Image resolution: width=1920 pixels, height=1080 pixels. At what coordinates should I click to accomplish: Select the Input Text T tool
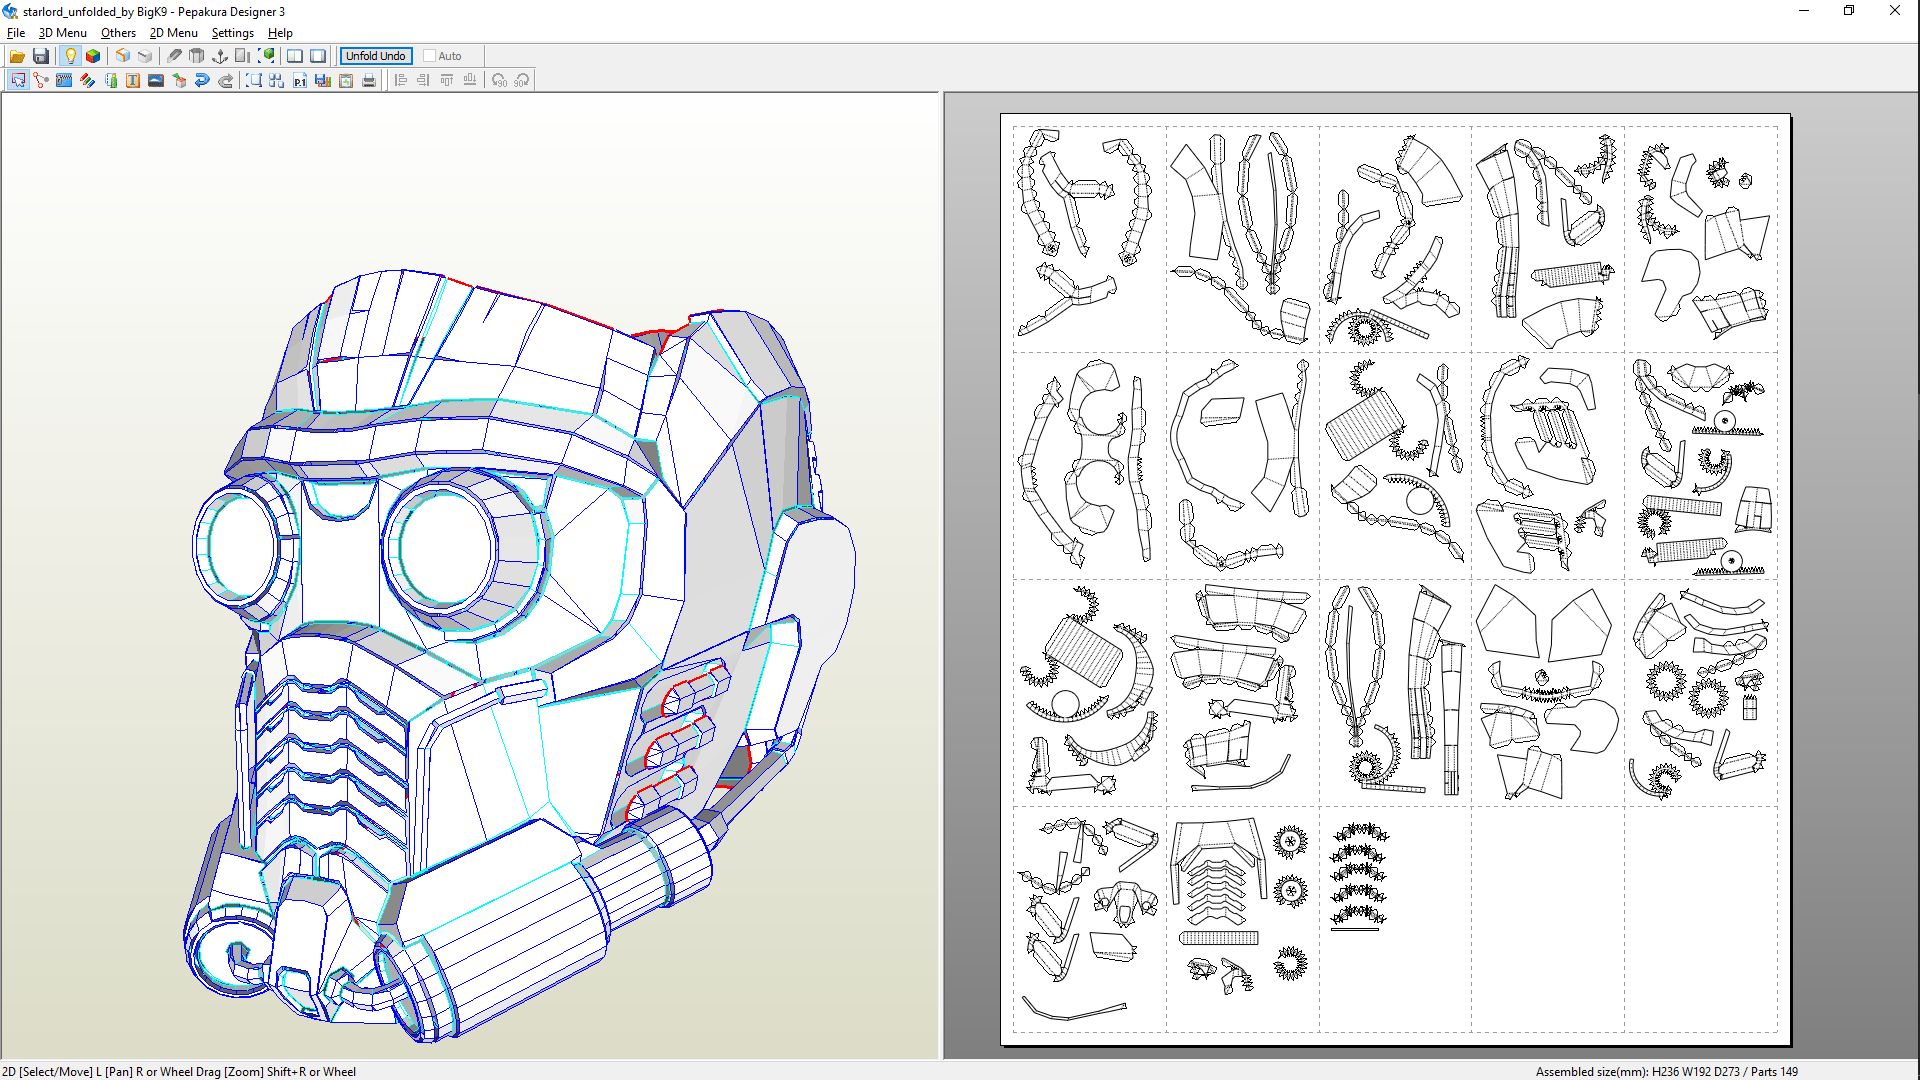[133, 80]
